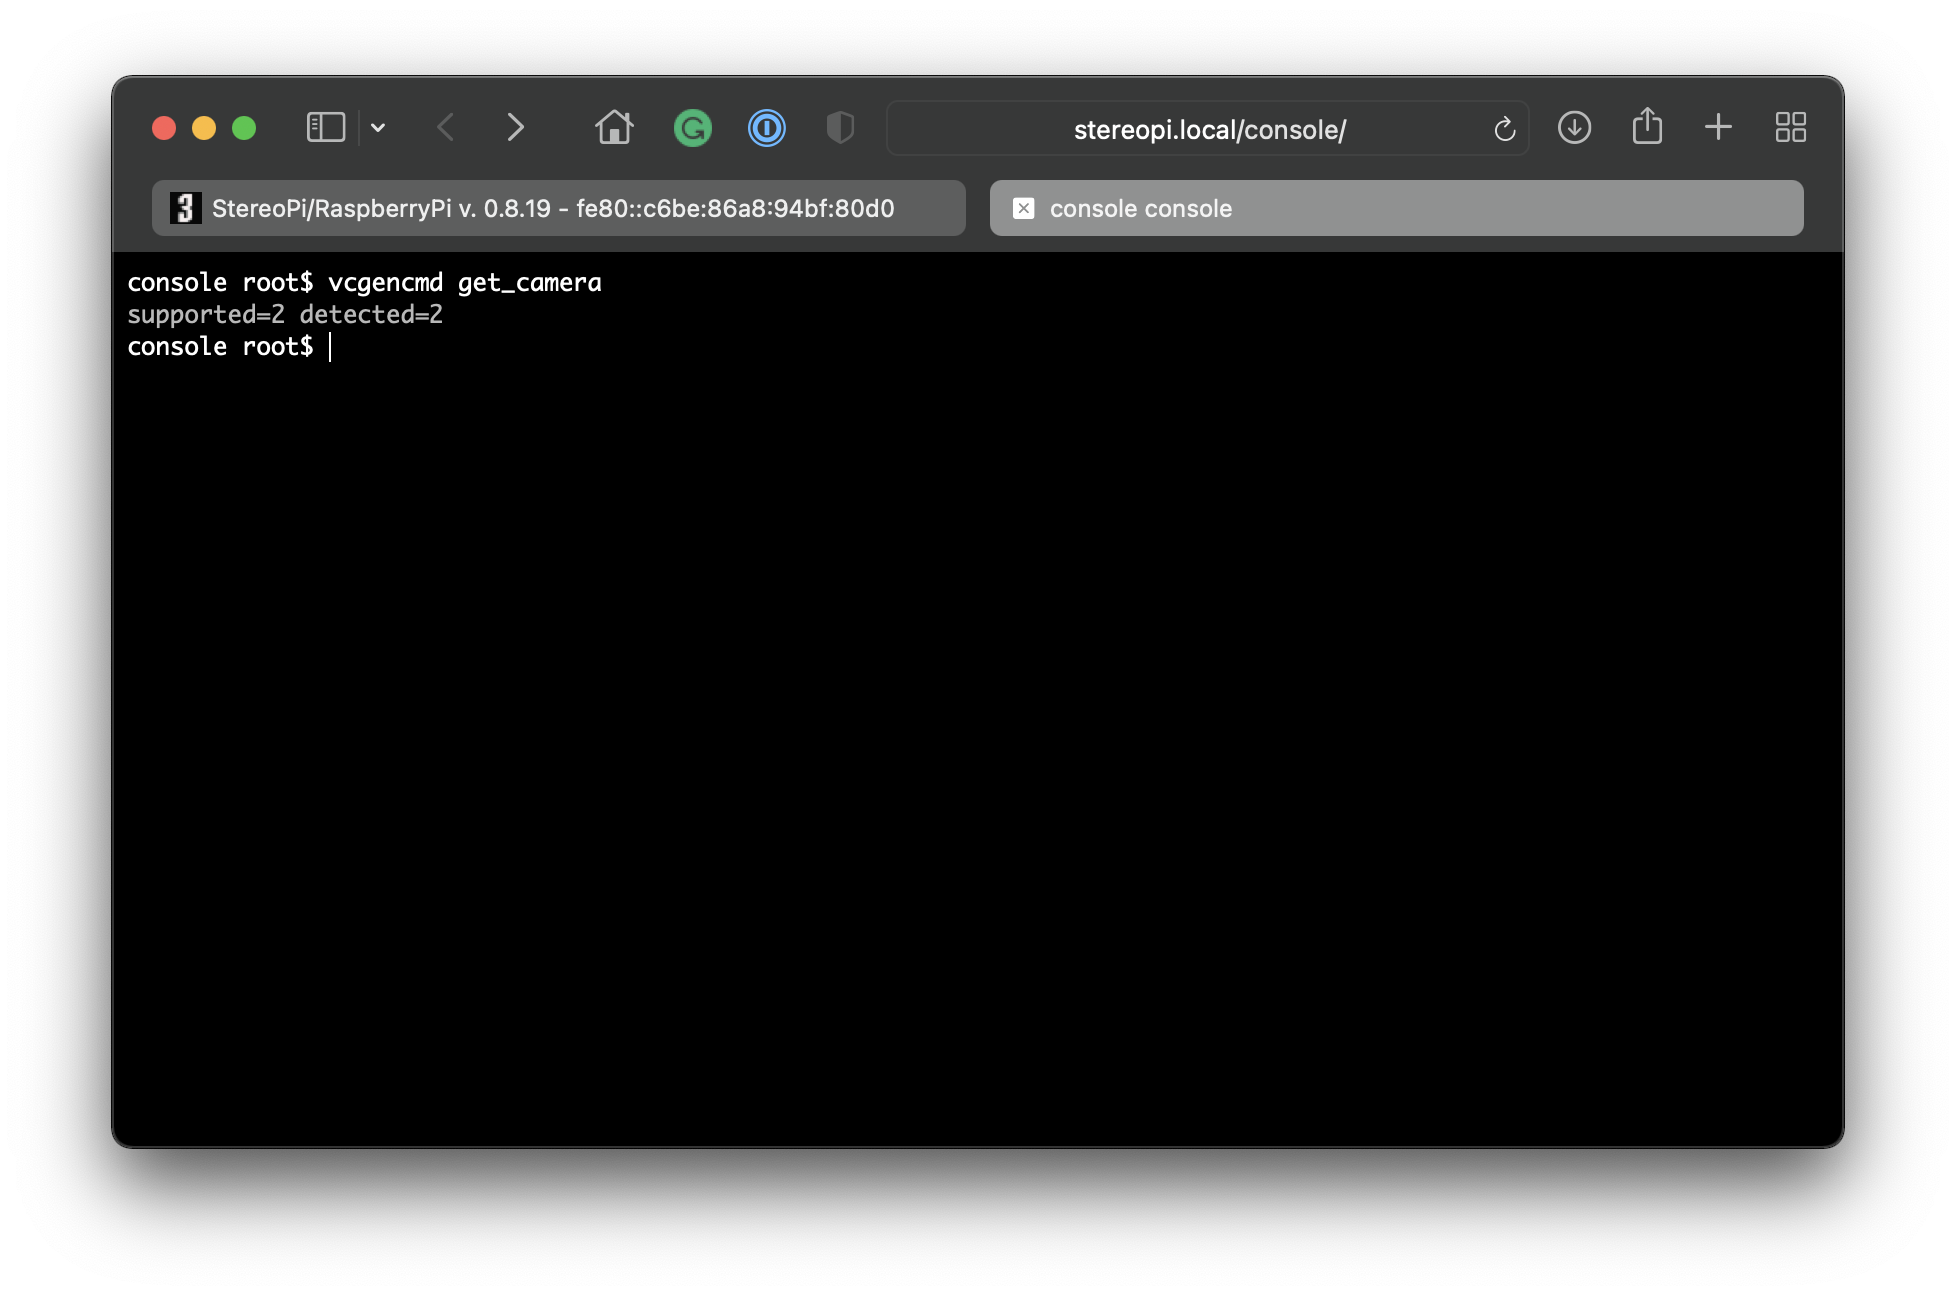Open the Share menu
The width and height of the screenshot is (1956, 1296).
pos(1647,128)
